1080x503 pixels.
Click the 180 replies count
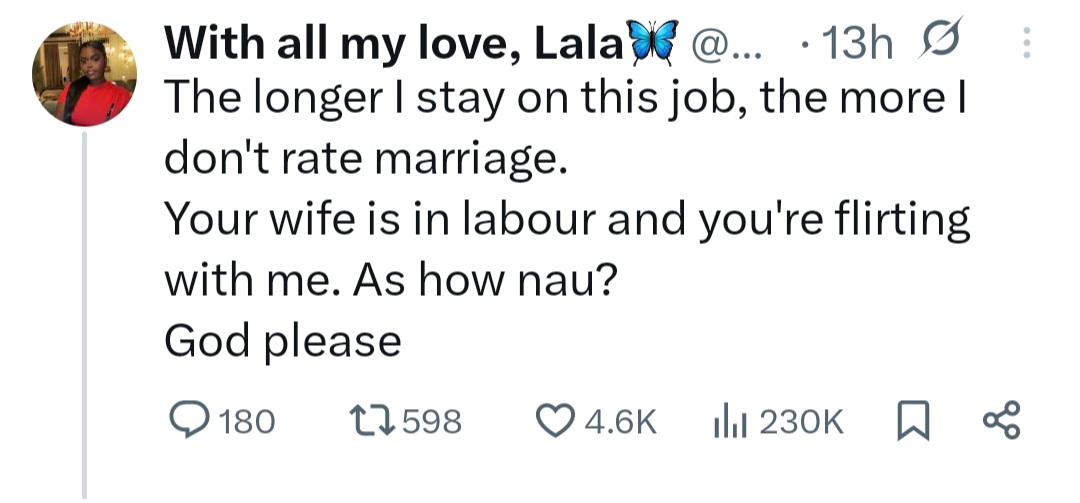coord(246,422)
